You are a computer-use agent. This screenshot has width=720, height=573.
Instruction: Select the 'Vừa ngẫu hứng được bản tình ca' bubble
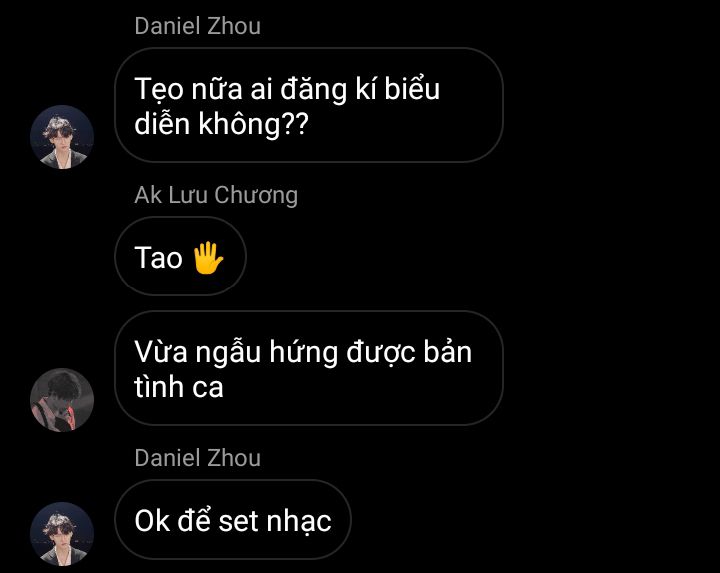pyautogui.click(x=309, y=368)
